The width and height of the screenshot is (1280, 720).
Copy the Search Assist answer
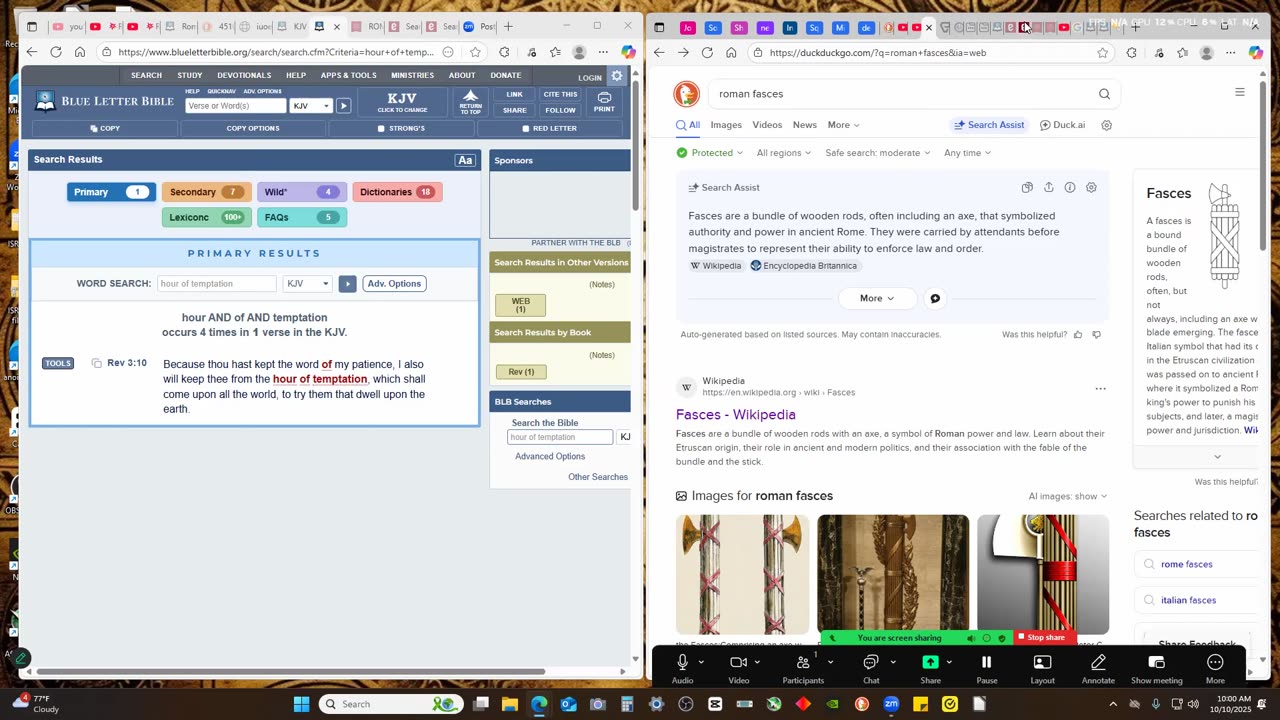(x=1027, y=188)
